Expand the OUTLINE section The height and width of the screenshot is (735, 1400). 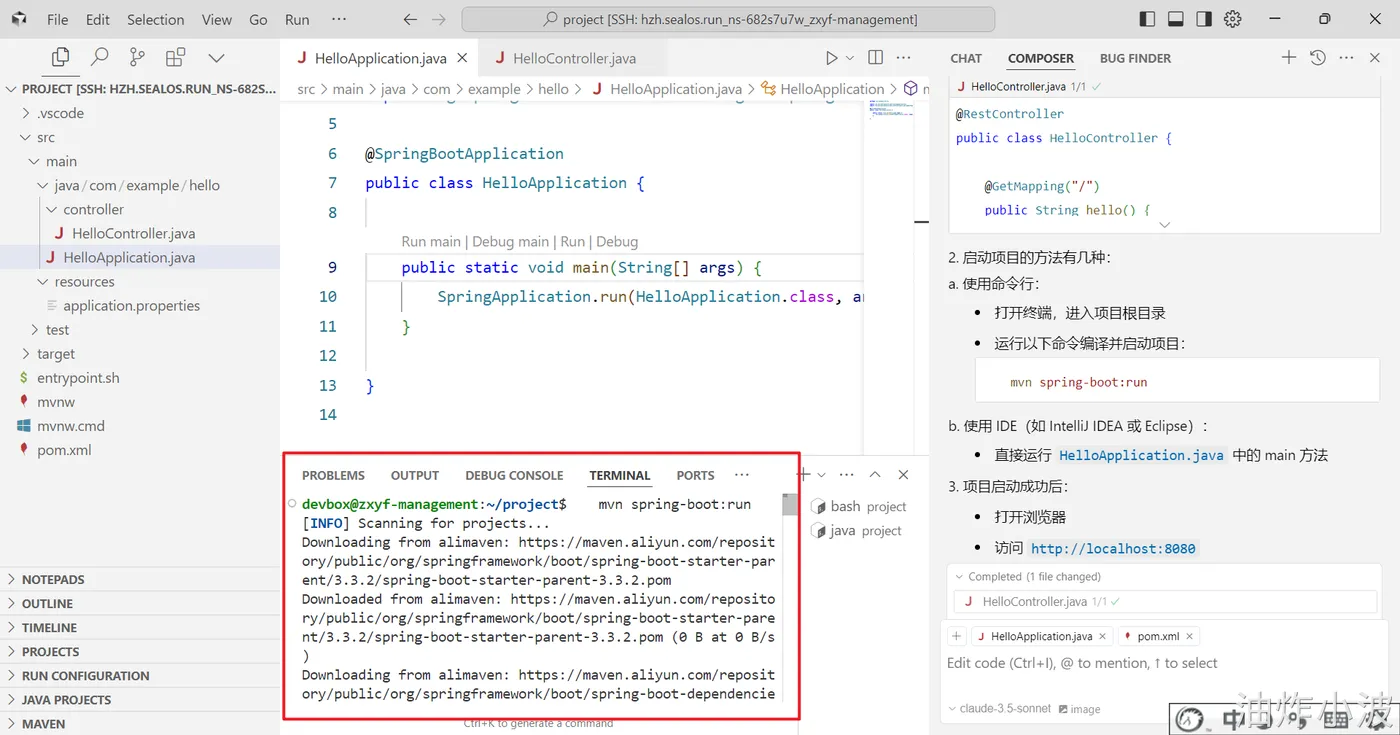140,603
